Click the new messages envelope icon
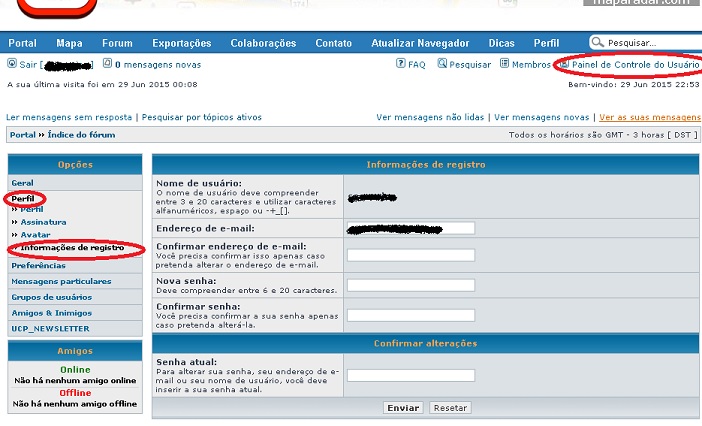The image size is (702, 426). tap(107, 63)
